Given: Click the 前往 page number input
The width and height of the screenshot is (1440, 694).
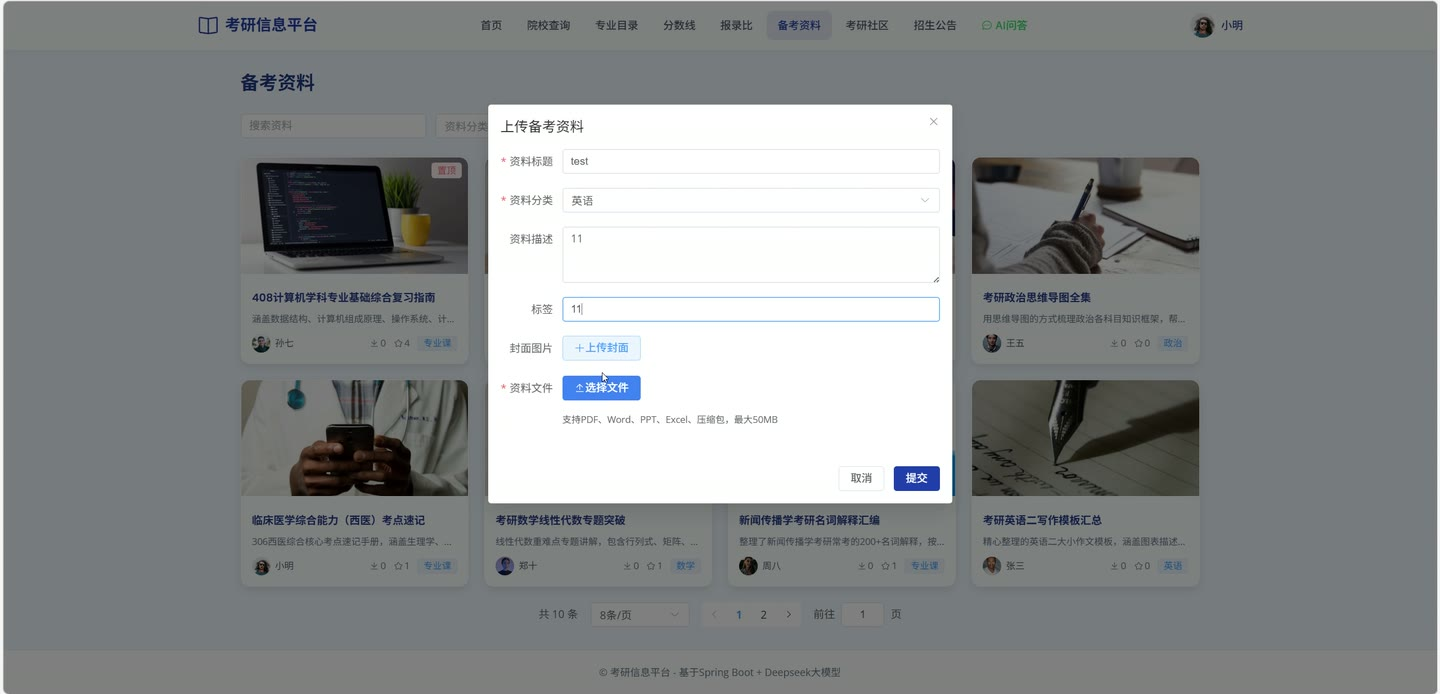Looking at the screenshot, I should click(x=862, y=614).
